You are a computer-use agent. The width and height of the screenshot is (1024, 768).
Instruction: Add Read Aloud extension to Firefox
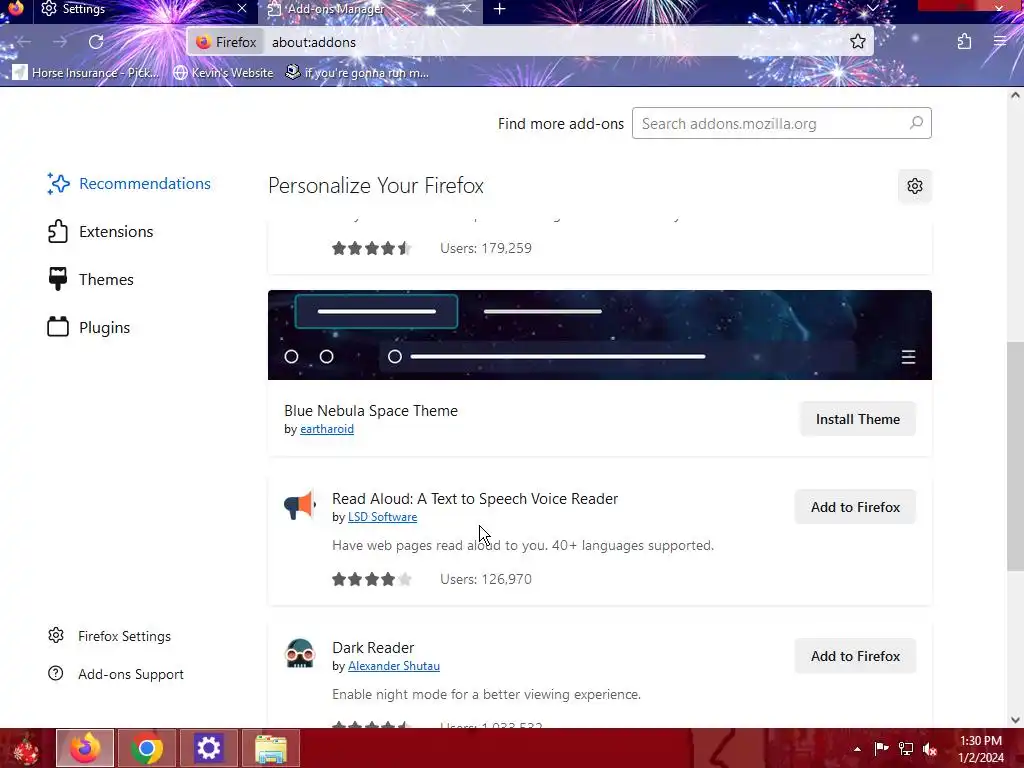coord(855,507)
